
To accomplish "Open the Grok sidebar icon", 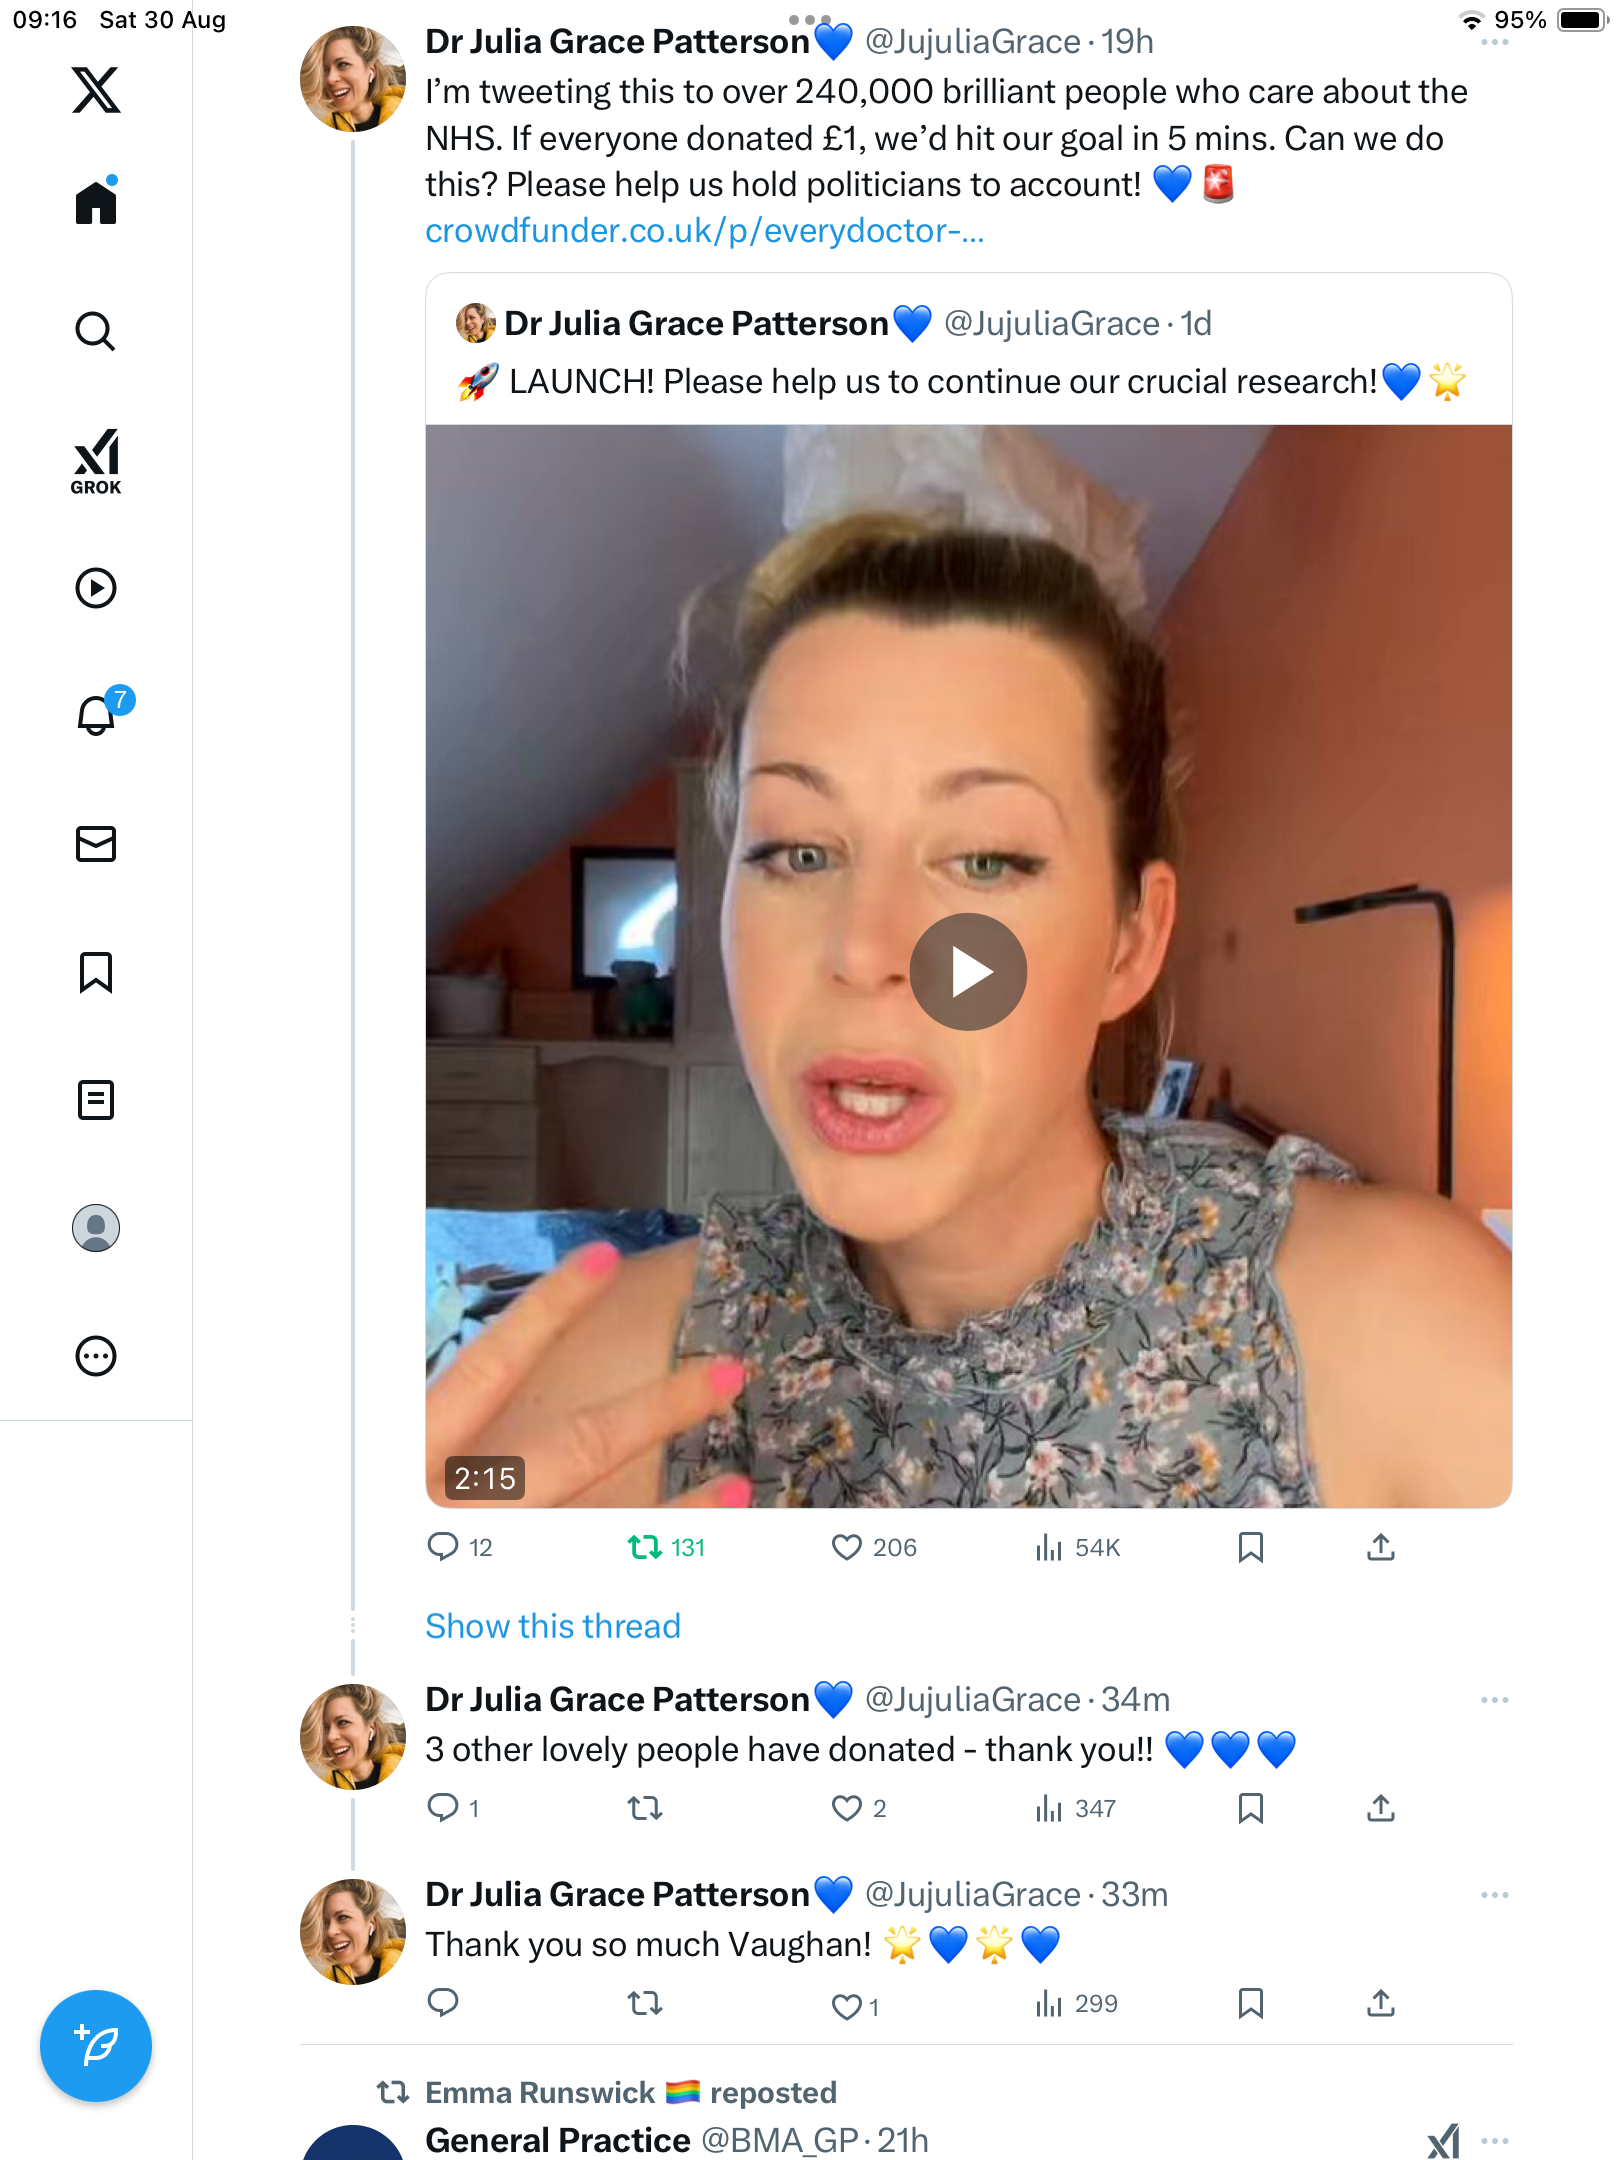I will click(96, 461).
